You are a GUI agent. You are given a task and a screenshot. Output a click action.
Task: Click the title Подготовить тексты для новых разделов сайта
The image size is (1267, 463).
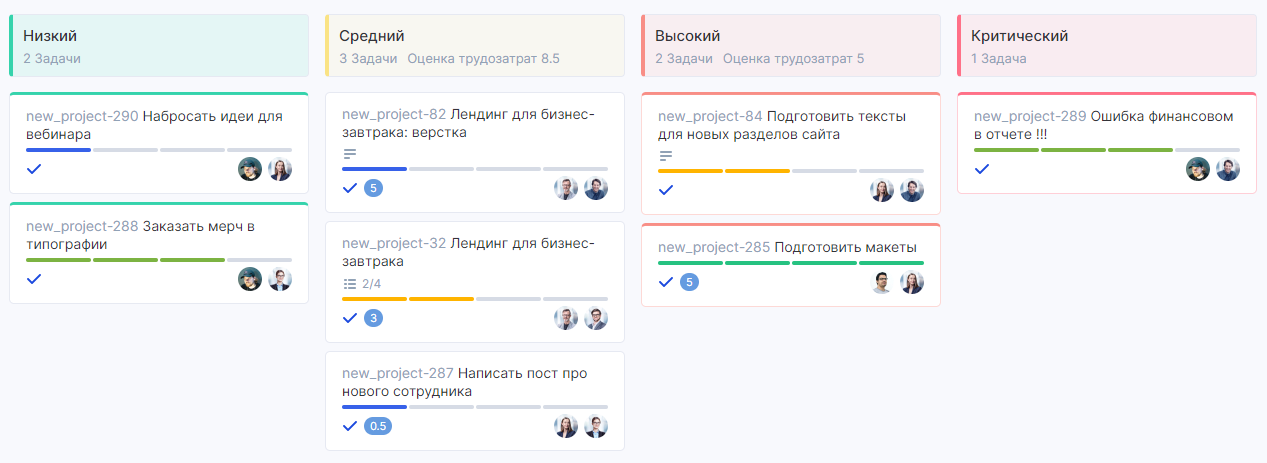pos(782,125)
